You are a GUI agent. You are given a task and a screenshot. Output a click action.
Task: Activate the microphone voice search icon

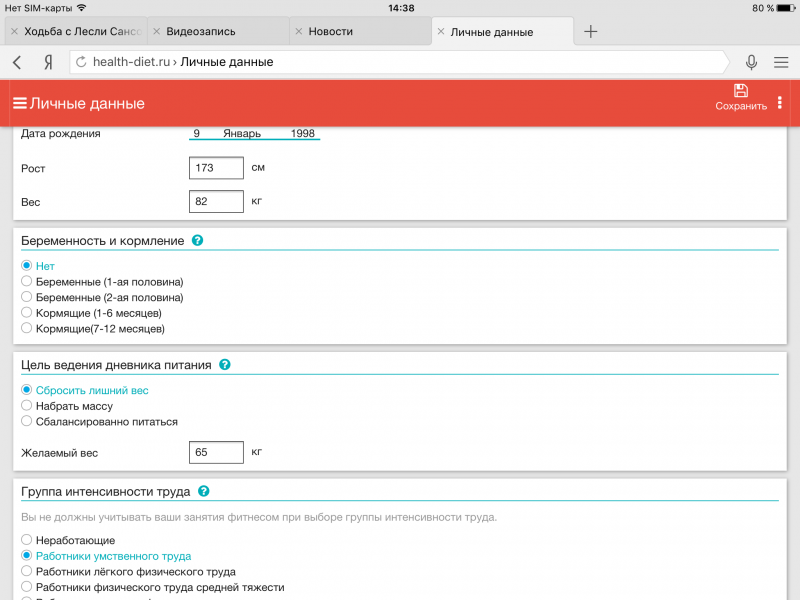click(x=750, y=62)
